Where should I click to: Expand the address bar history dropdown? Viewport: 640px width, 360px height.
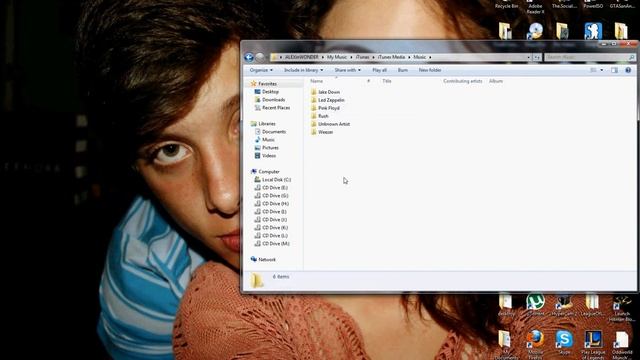(529, 58)
